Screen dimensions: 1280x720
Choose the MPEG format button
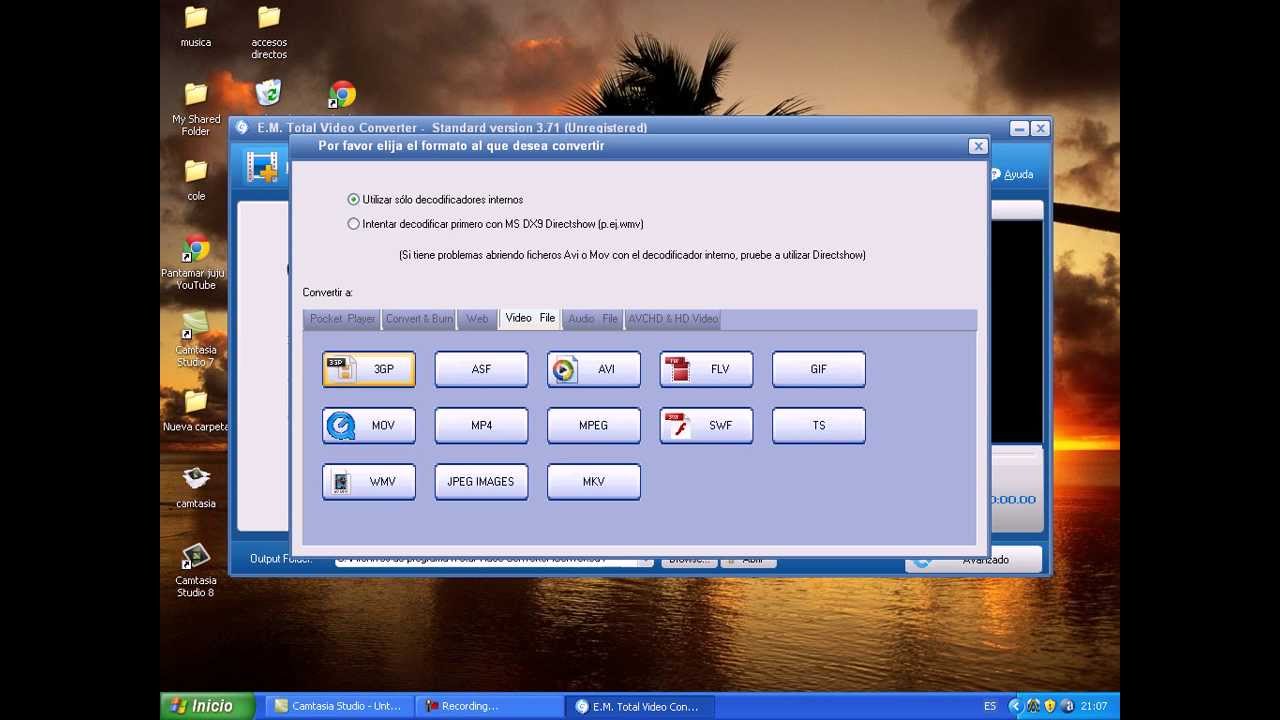[x=594, y=425]
